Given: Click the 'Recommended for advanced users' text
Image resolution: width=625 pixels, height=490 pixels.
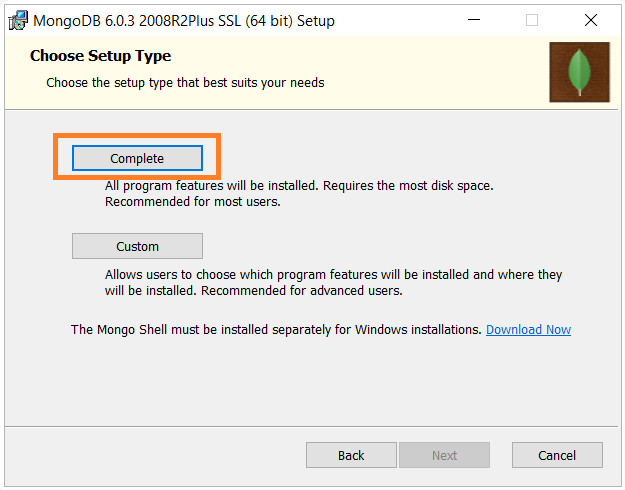Looking at the screenshot, I should (x=302, y=291).
